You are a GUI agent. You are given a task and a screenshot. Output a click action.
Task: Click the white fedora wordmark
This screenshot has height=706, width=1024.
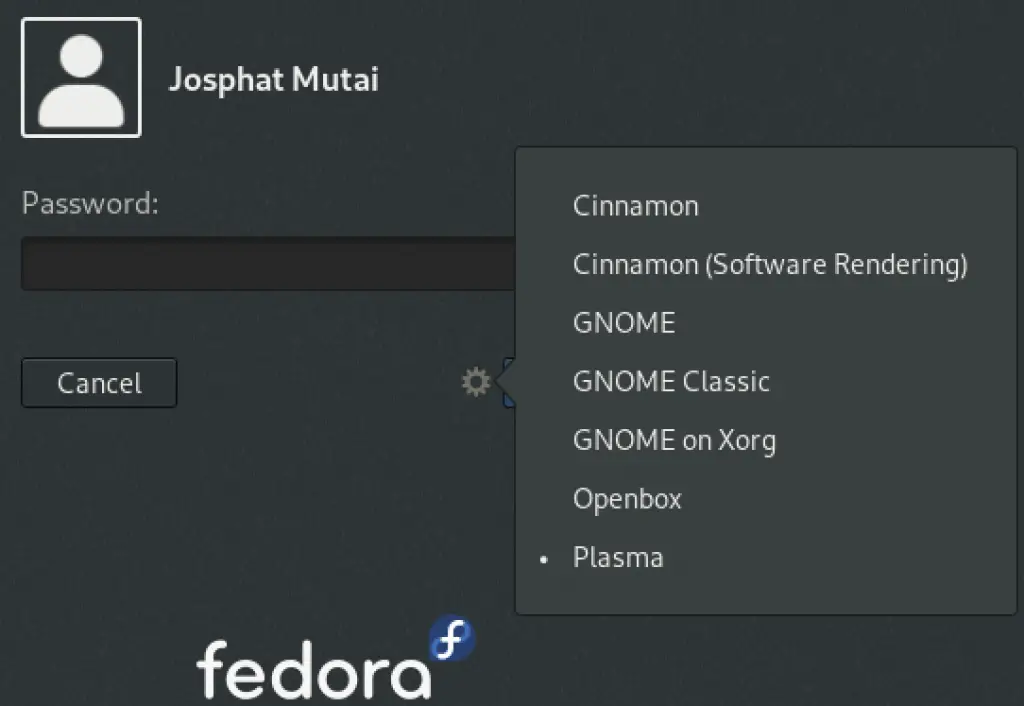[313, 670]
